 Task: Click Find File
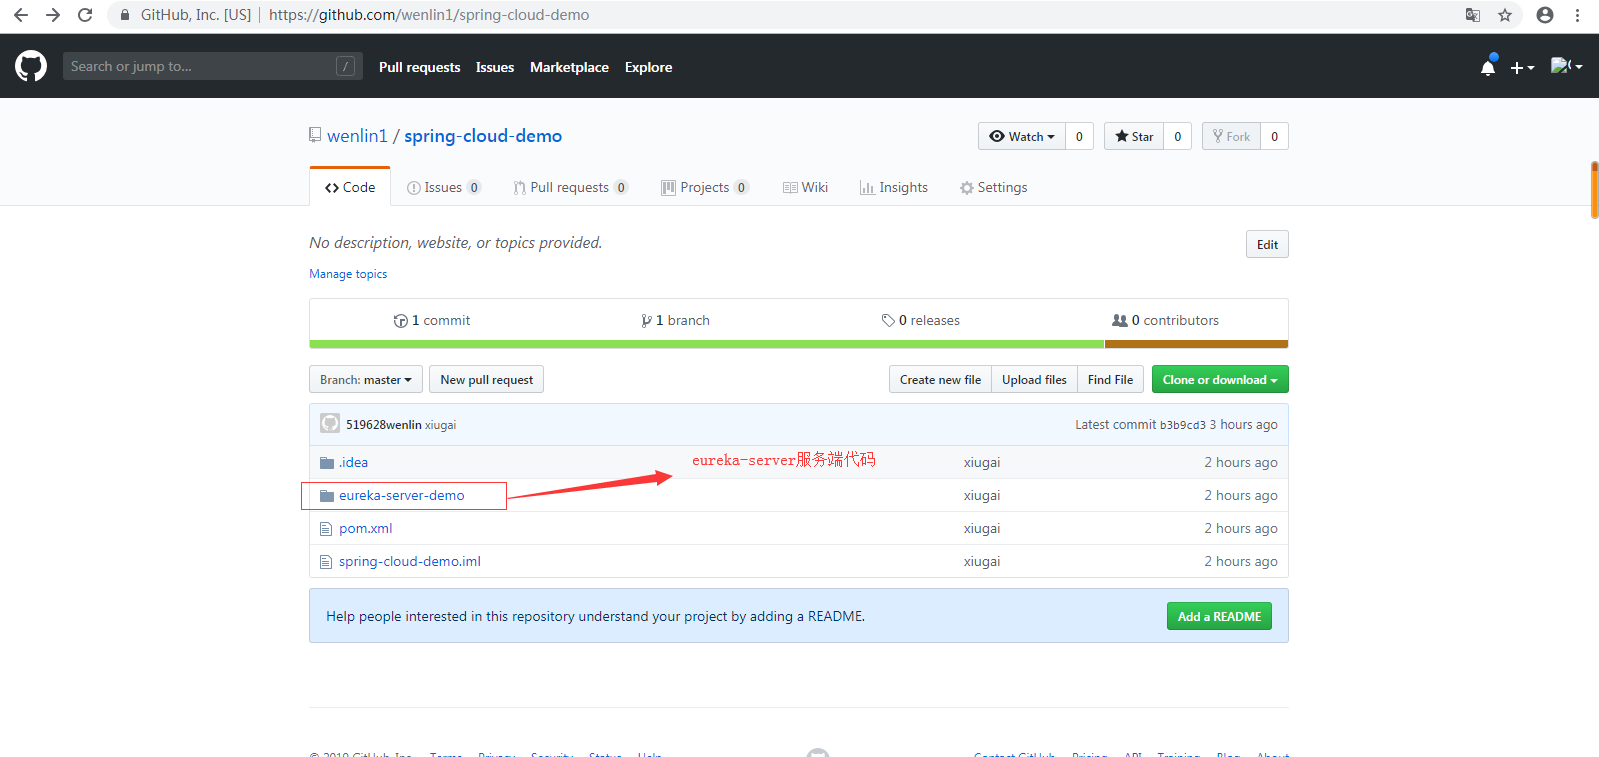coord(1110,379)
